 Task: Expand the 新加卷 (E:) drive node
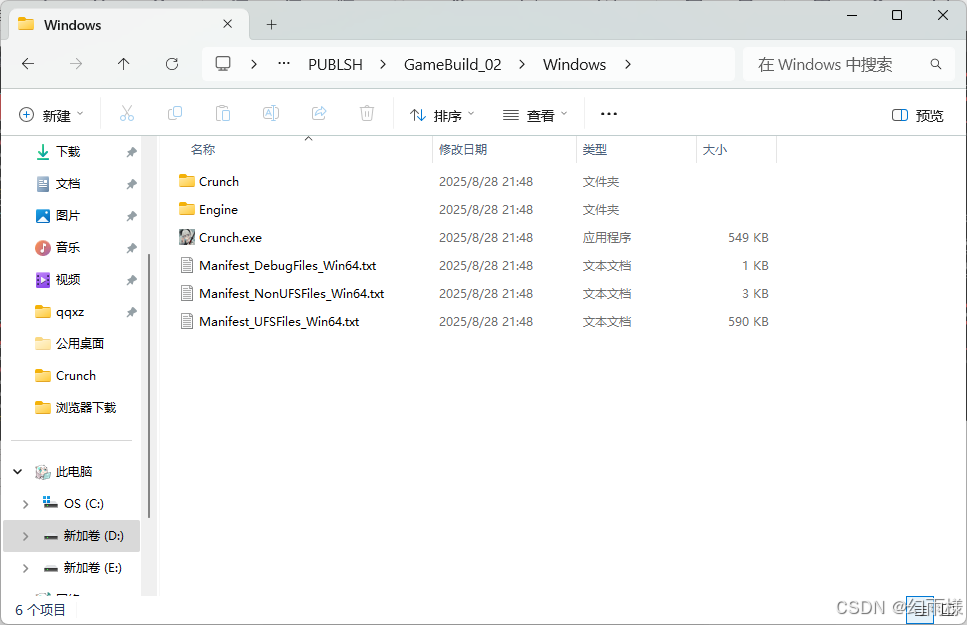(x=25, y=568)
